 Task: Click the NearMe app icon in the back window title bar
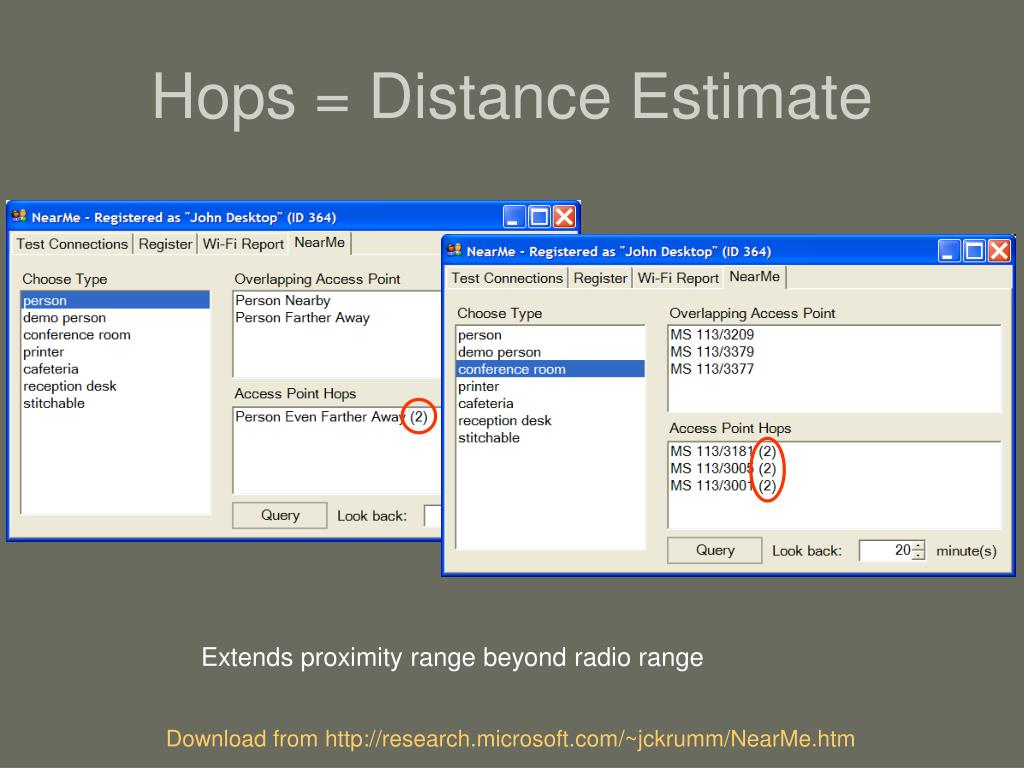(x=19, y=216)
